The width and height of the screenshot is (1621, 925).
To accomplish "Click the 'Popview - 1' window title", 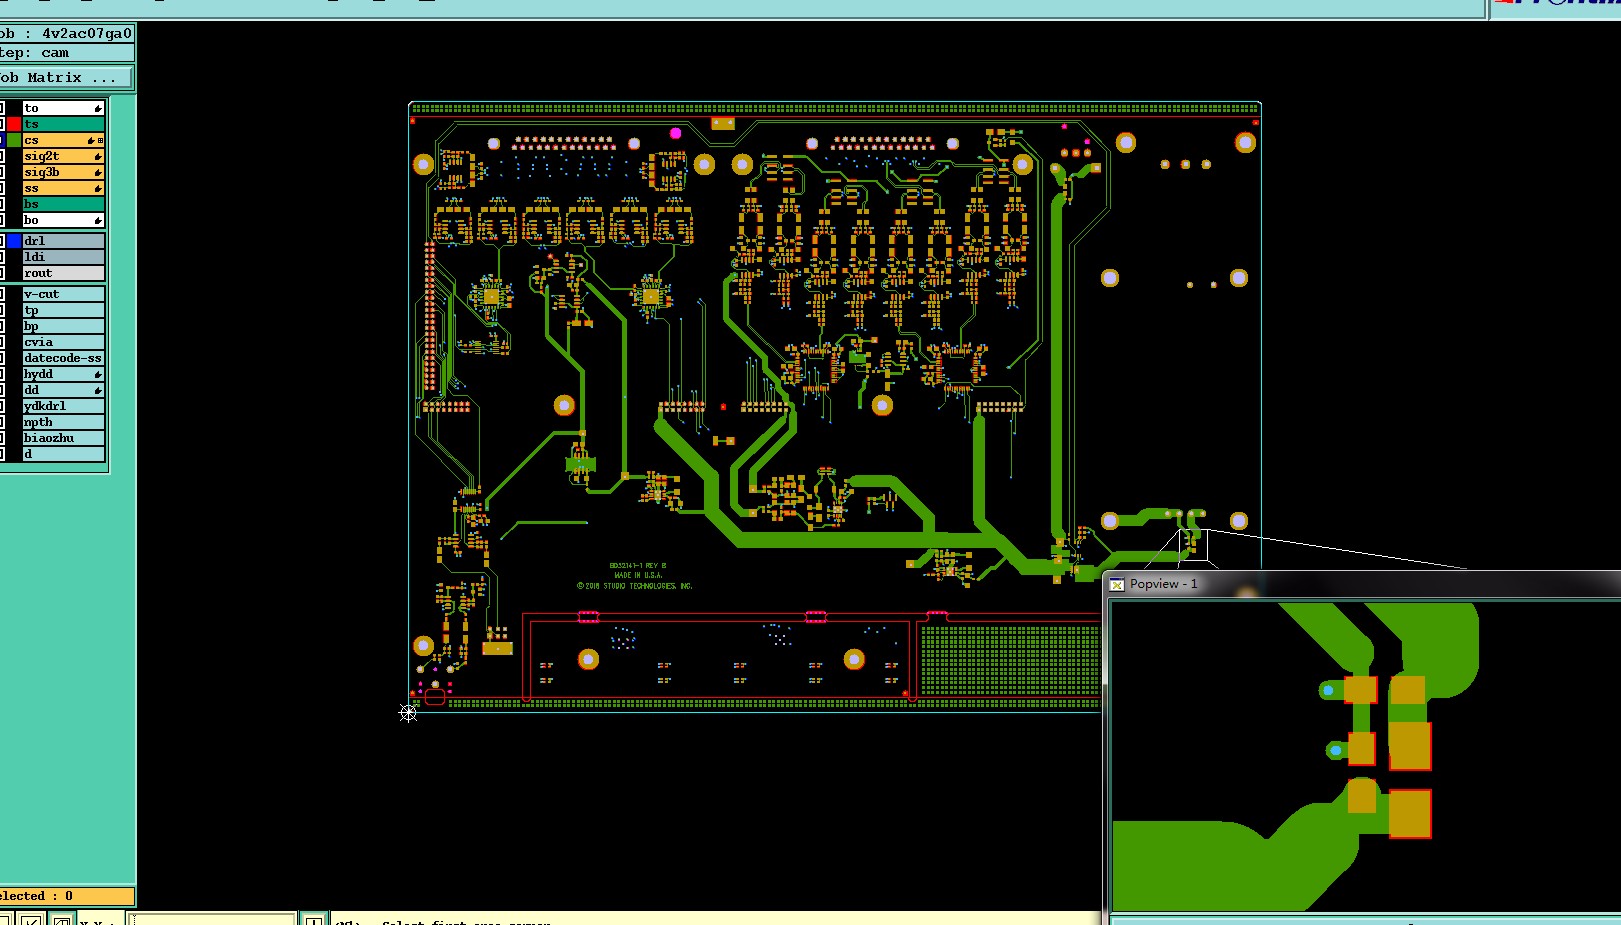I will [x=1163, y=584].
